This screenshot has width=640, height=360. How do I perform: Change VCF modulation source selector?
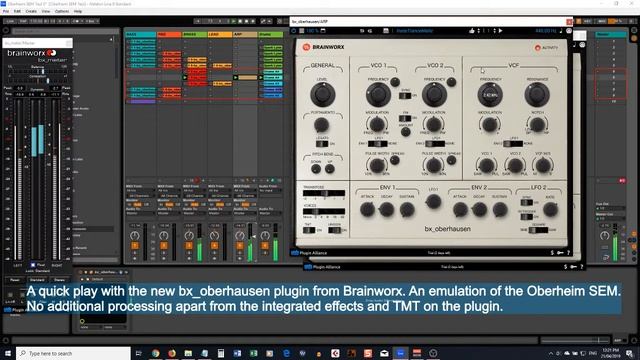pos(513,144)
